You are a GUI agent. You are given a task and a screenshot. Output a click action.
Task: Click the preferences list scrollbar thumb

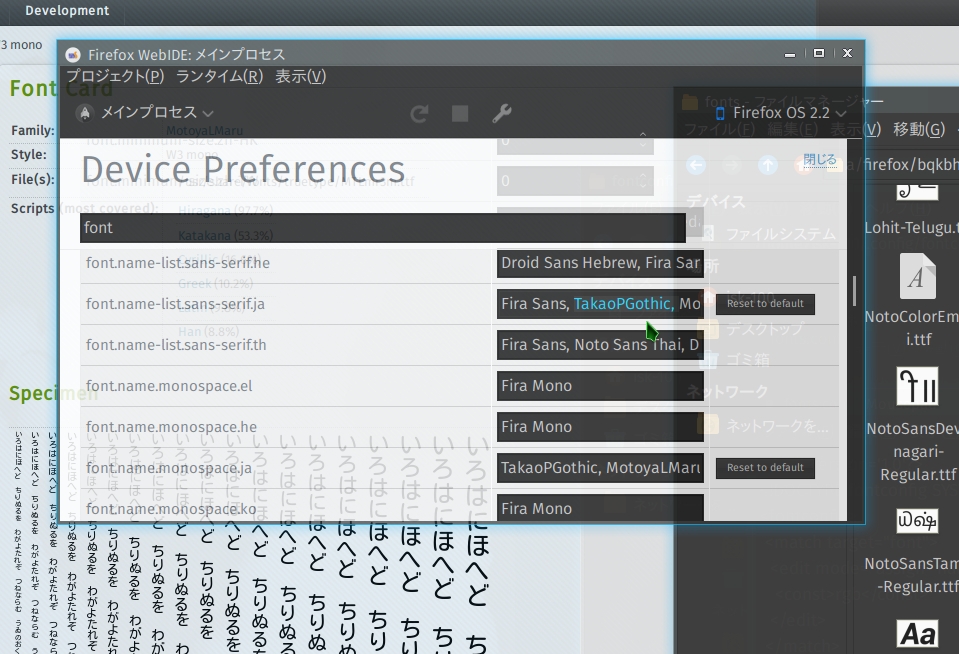tap(854, 291)
